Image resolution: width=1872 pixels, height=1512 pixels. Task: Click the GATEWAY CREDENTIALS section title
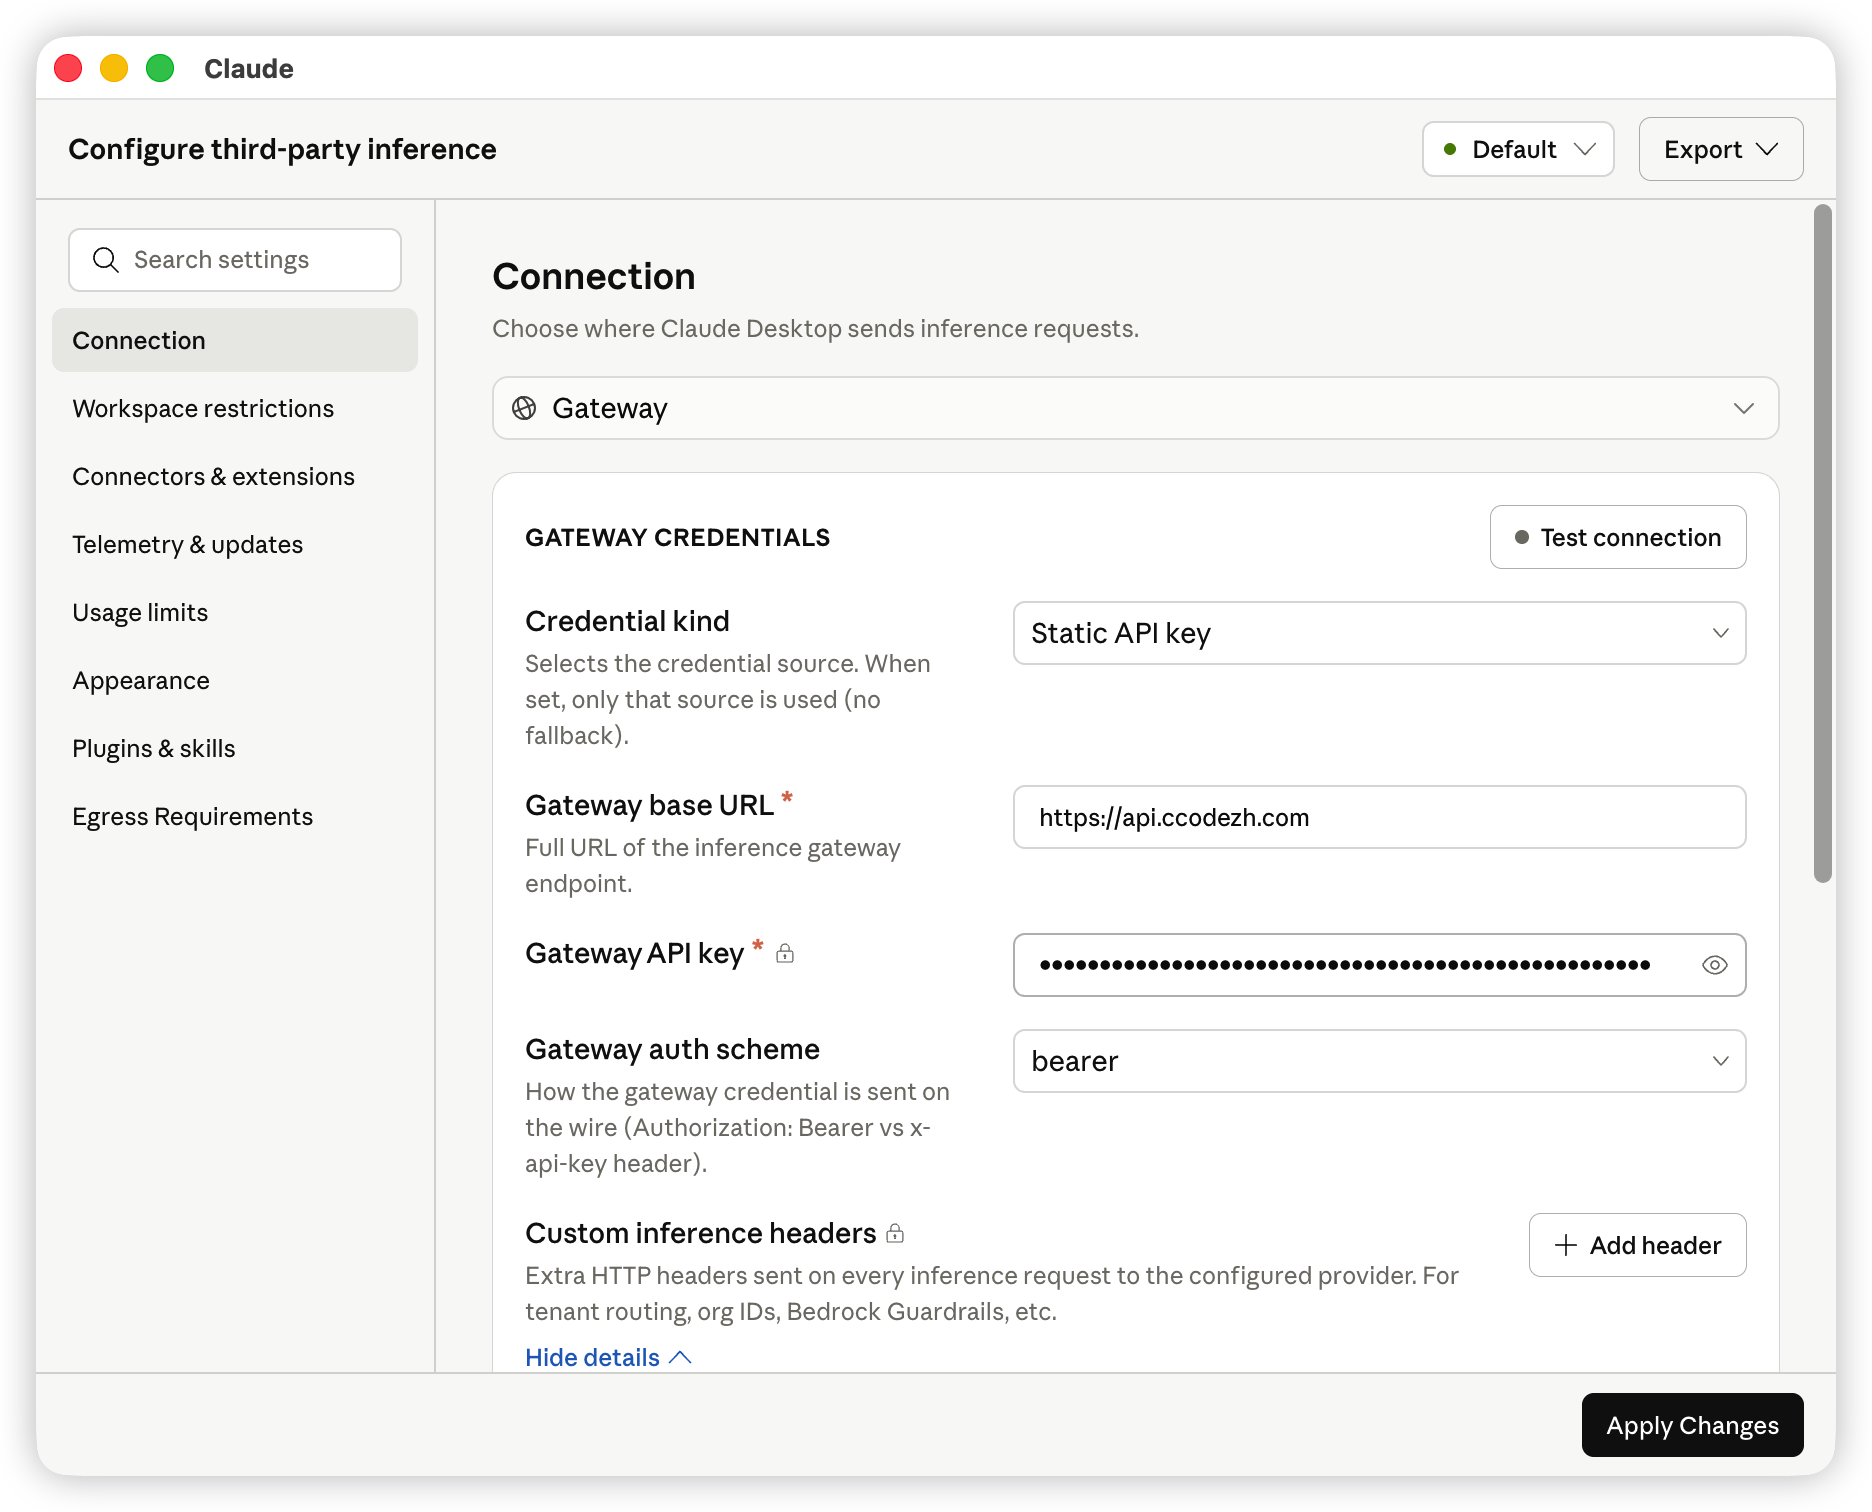click(678, 537)
